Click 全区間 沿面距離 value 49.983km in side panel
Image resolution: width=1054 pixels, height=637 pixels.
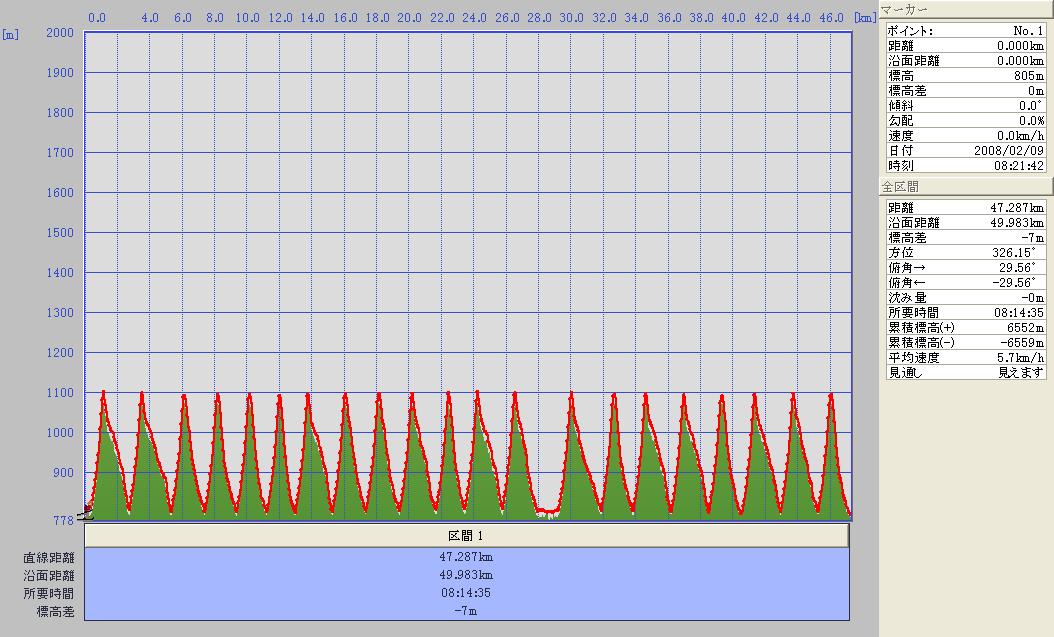click(1016, 222)
